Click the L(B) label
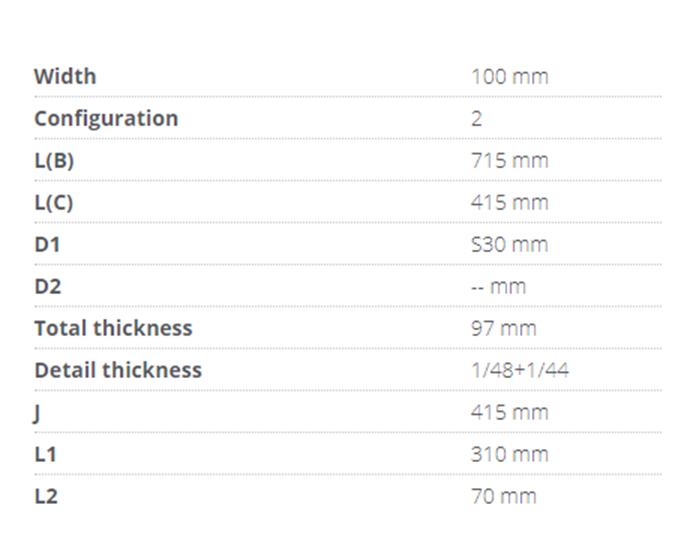The image size is (690, 538). 54,160
